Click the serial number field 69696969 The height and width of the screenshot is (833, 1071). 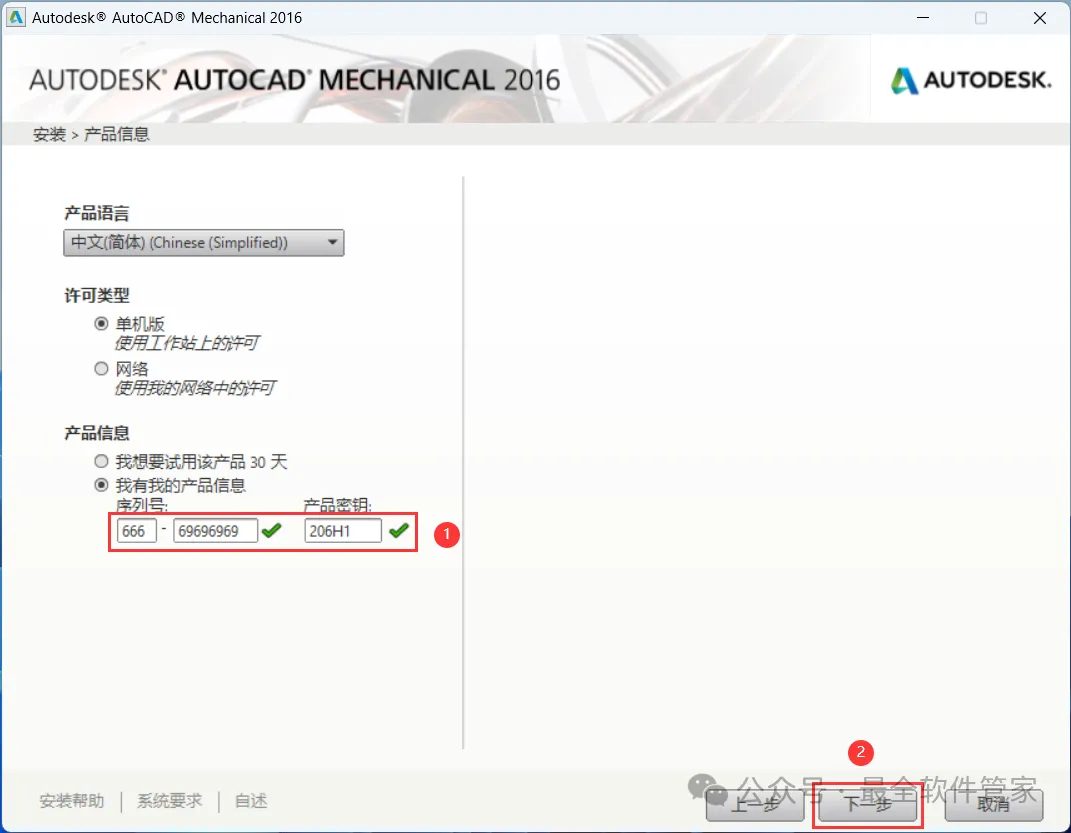pos(215,531)
